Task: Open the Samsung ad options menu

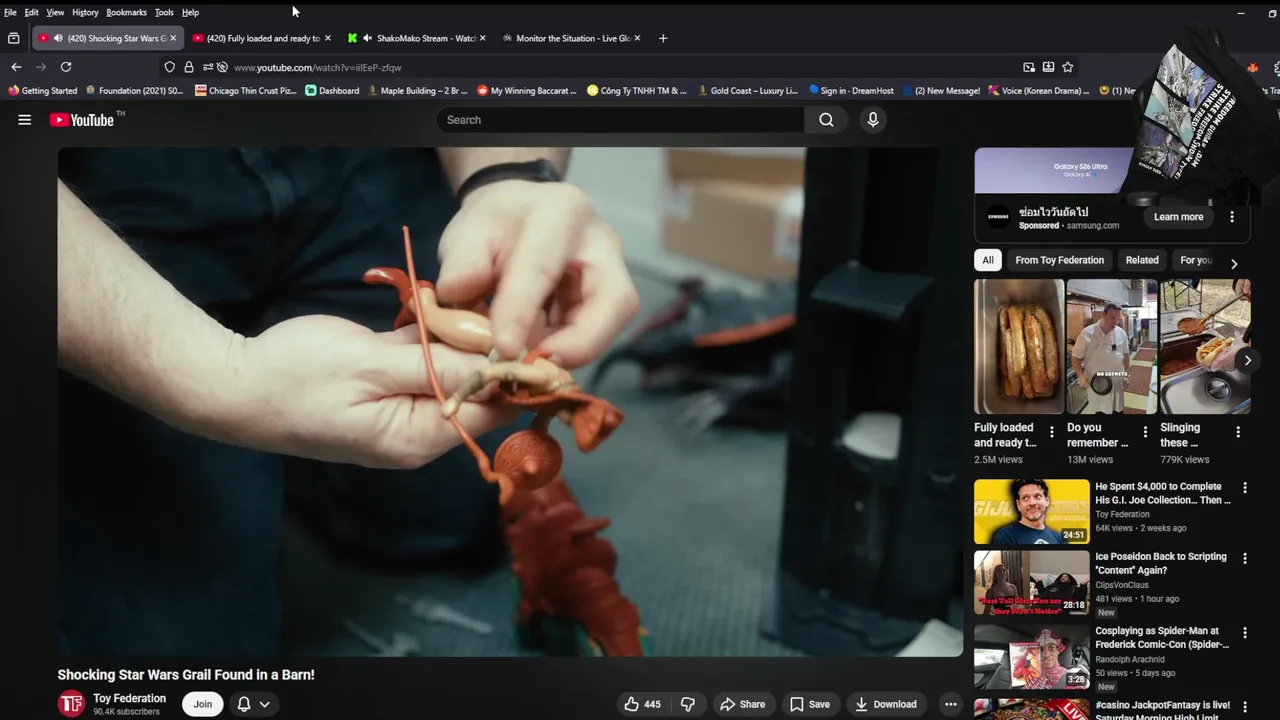Action: pos(1232,217)
